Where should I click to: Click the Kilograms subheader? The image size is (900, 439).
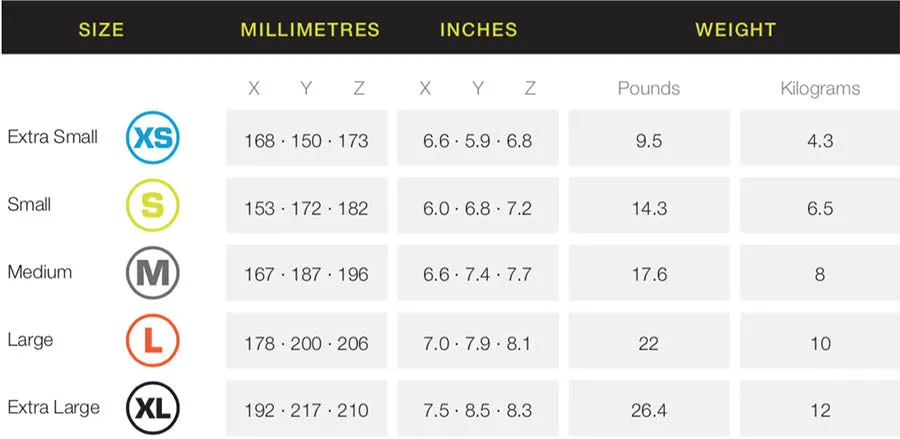[x=820, y=88]
